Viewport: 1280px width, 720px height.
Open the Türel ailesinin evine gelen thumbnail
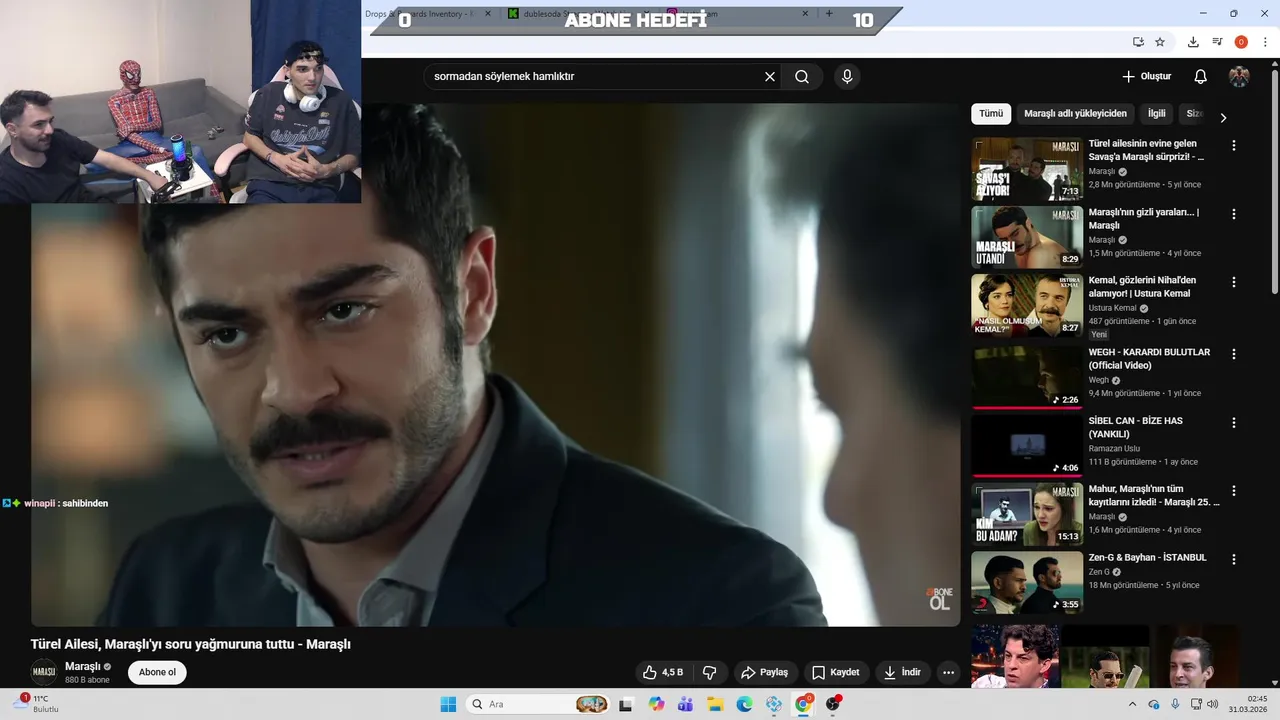1027,169
